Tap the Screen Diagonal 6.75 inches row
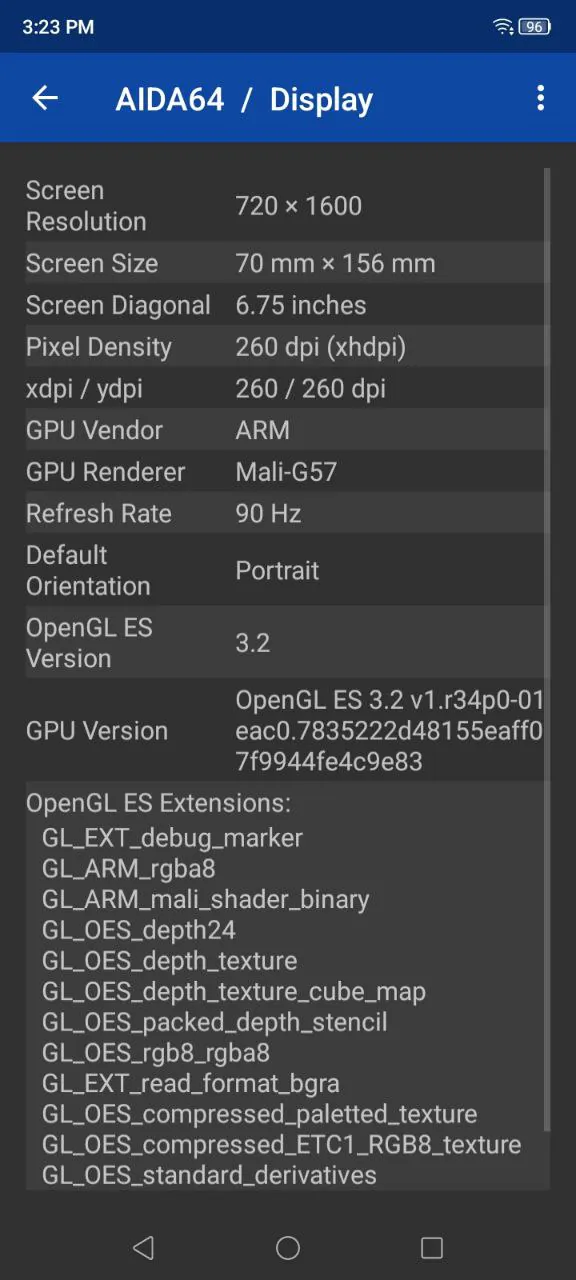Image resolution: width=576 pixels, height=1280 pixels. pos(287,305)
